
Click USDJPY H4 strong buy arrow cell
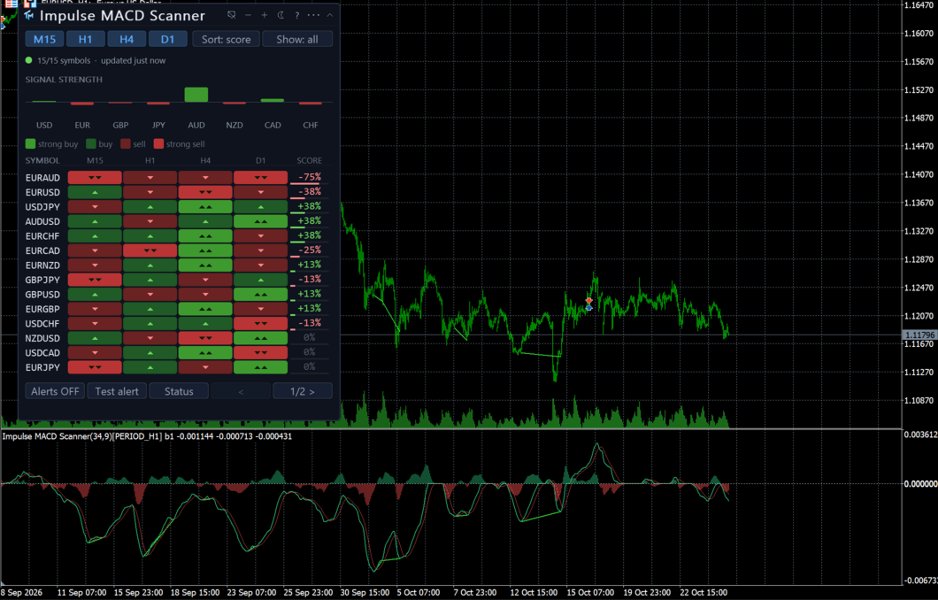point(205,207)
